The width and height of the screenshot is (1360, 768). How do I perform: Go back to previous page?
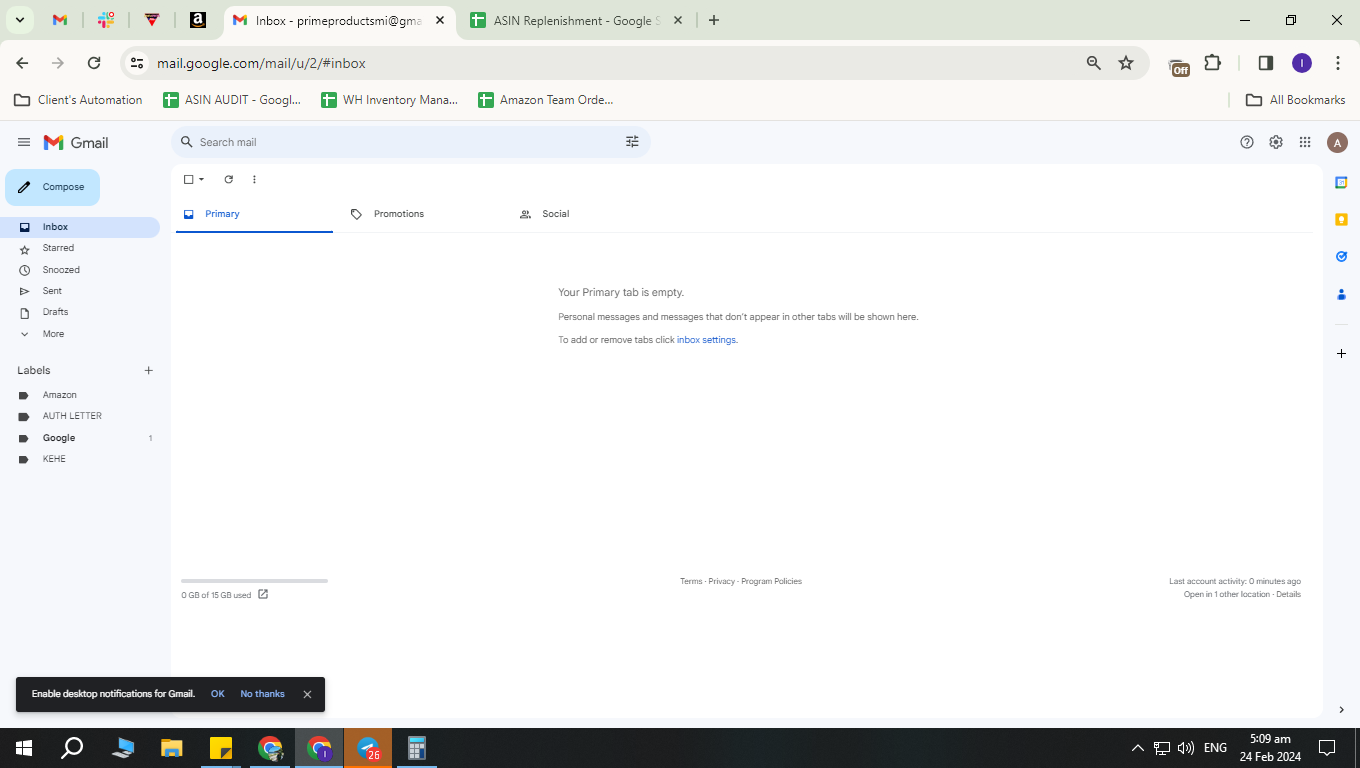point(23,63)
